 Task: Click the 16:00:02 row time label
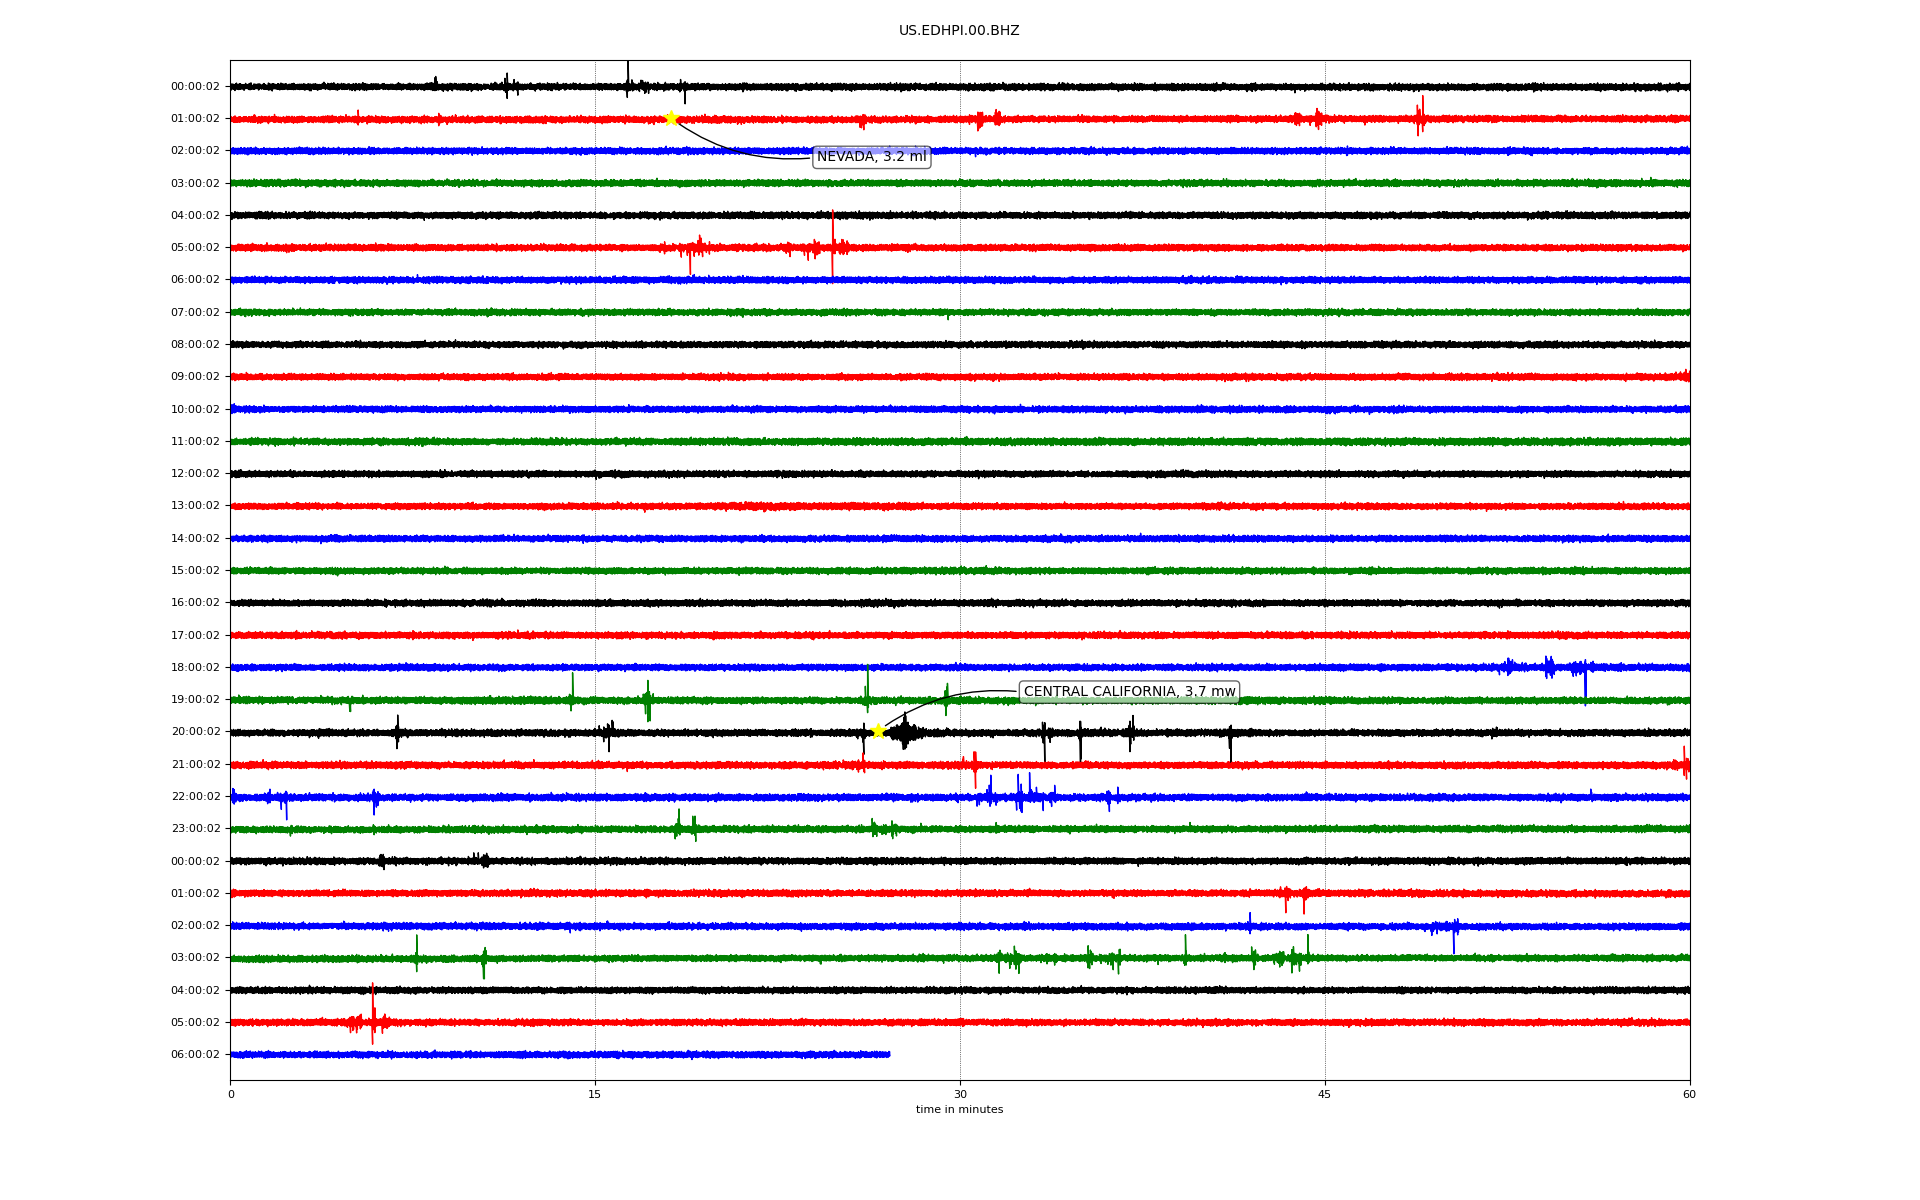pos(195,603)
